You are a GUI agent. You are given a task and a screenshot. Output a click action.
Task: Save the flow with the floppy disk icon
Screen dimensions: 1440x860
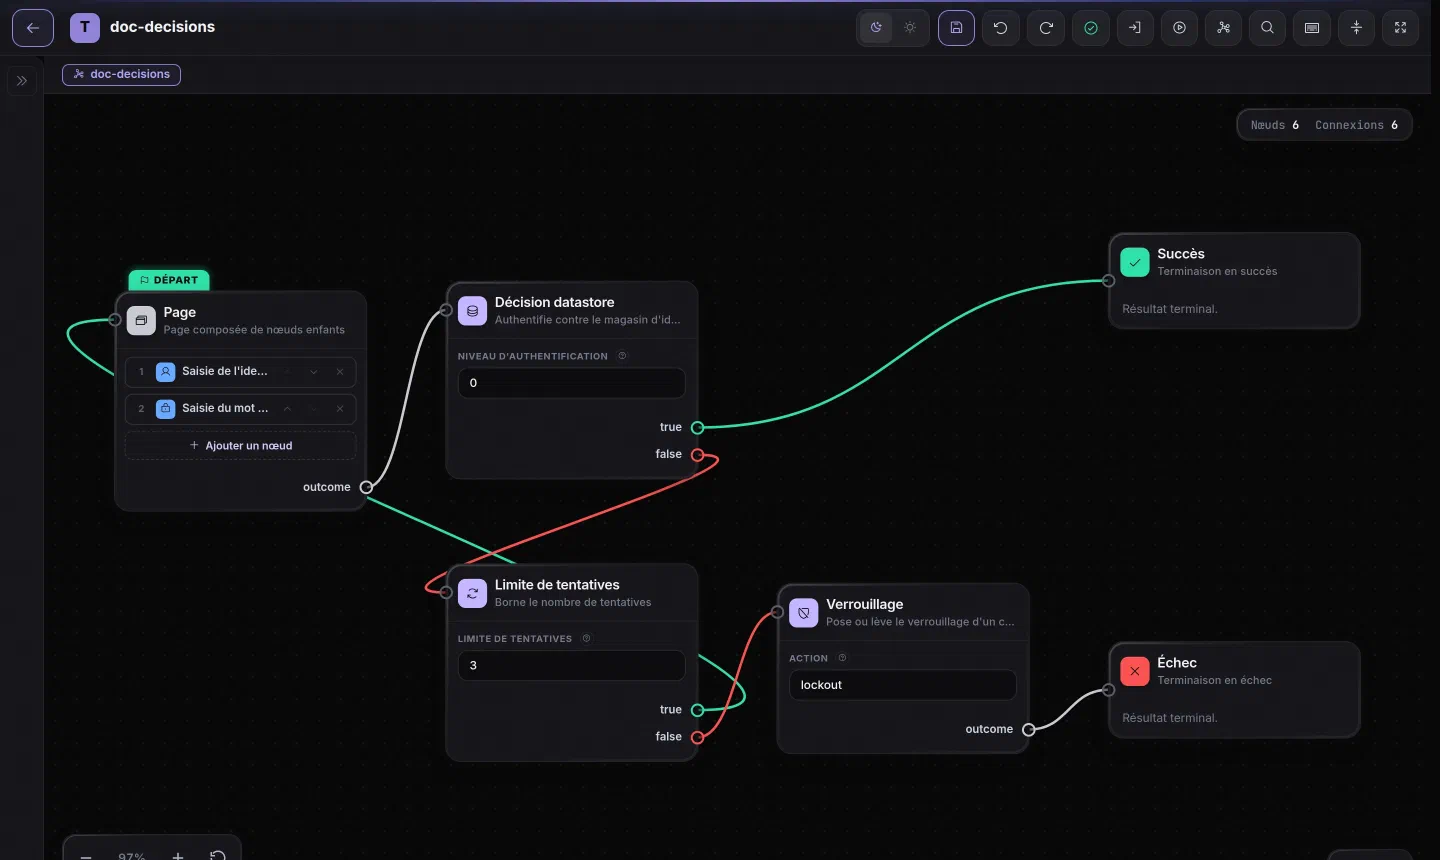[956, 28]
